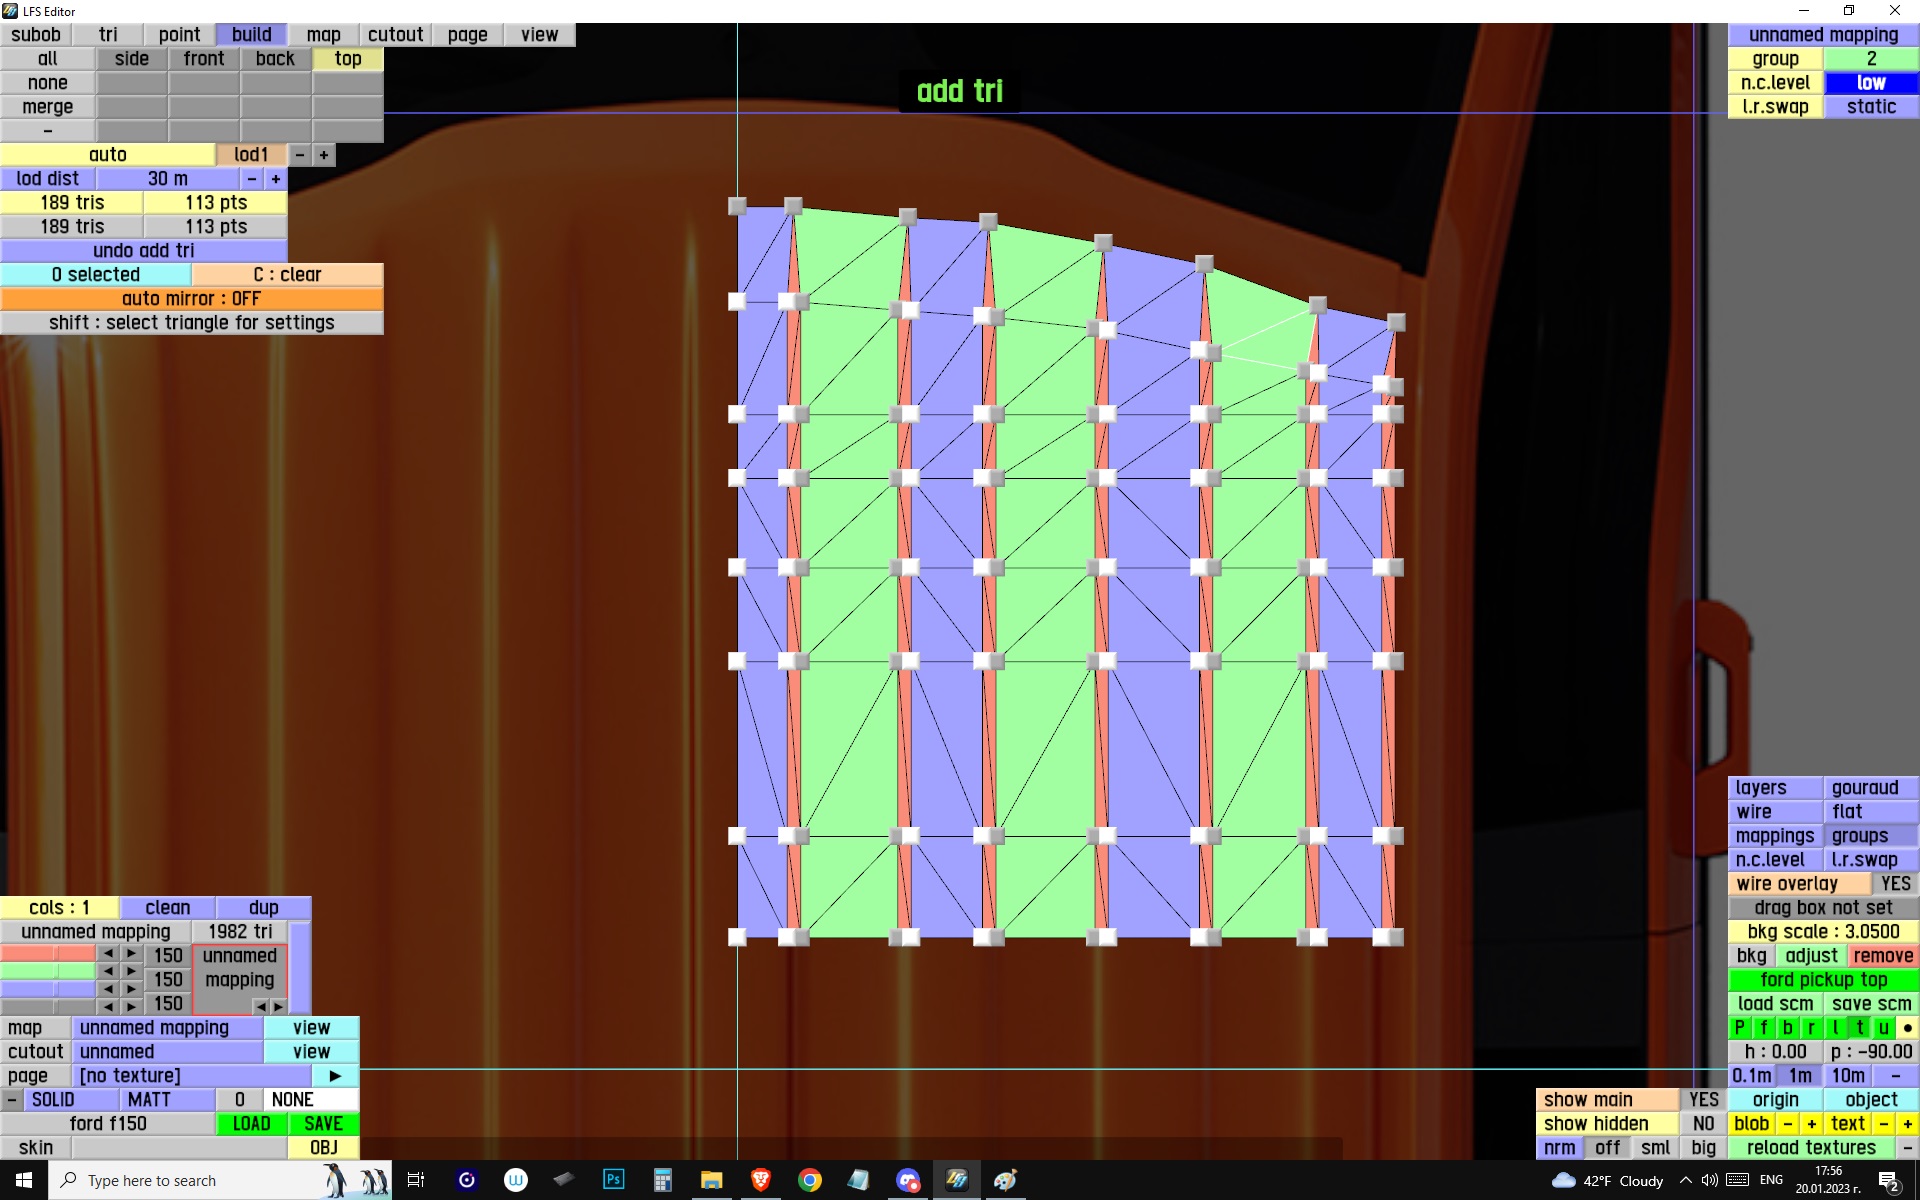
Task: Click the black dot view button
Action: point(1907,1028)
